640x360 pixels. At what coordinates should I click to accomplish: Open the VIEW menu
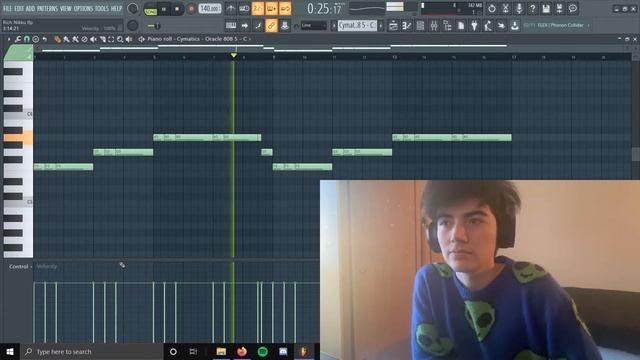click(x=66, y=9)
